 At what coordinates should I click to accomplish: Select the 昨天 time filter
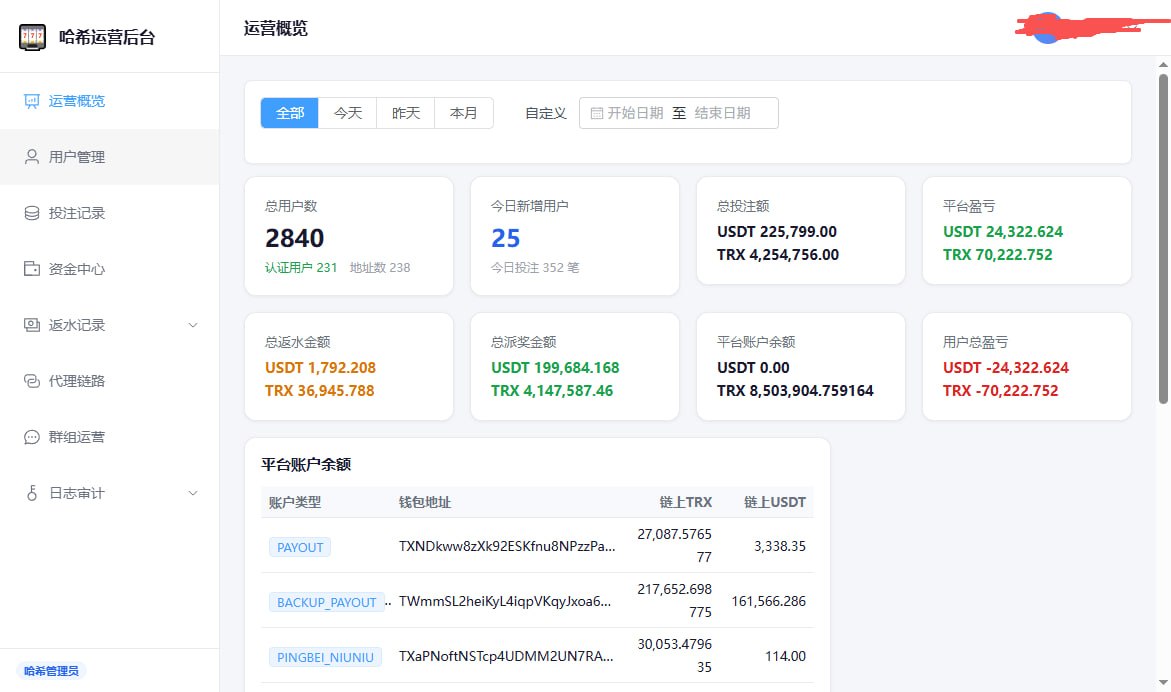pyautogui.click(x=406, y=113)
